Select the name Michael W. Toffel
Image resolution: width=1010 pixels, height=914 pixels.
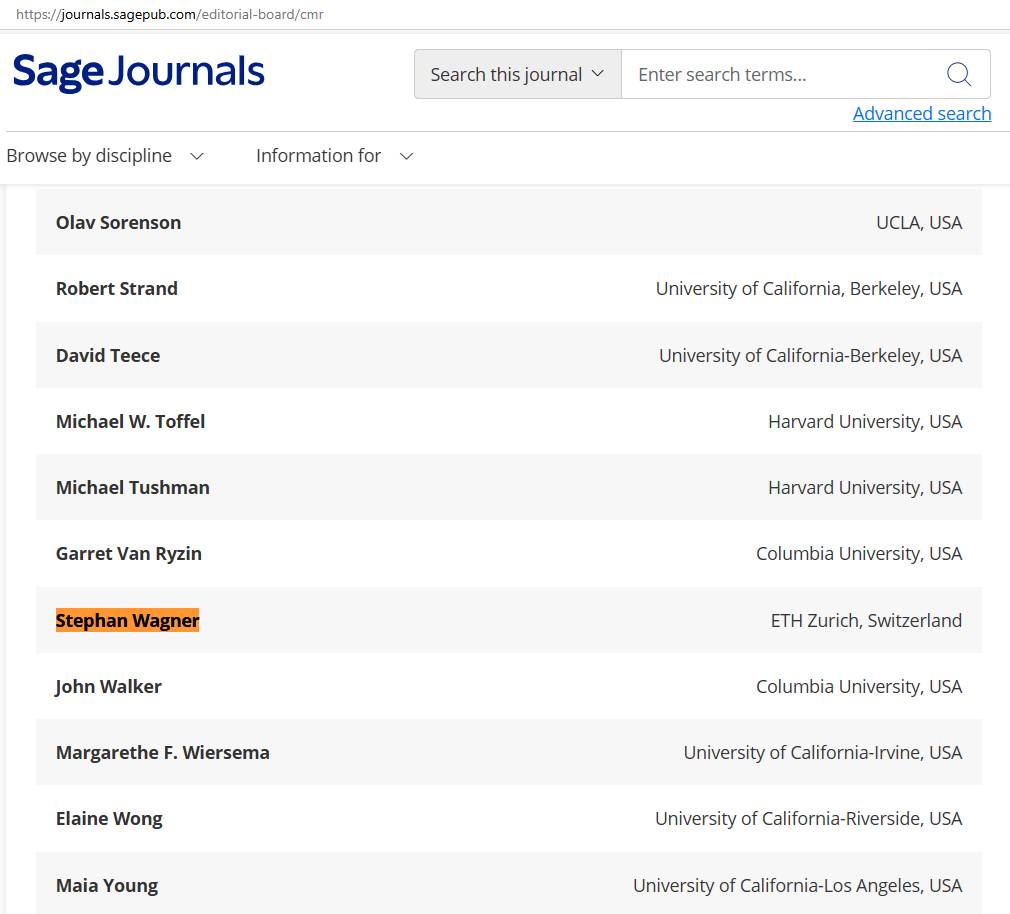tap(131, 421)
